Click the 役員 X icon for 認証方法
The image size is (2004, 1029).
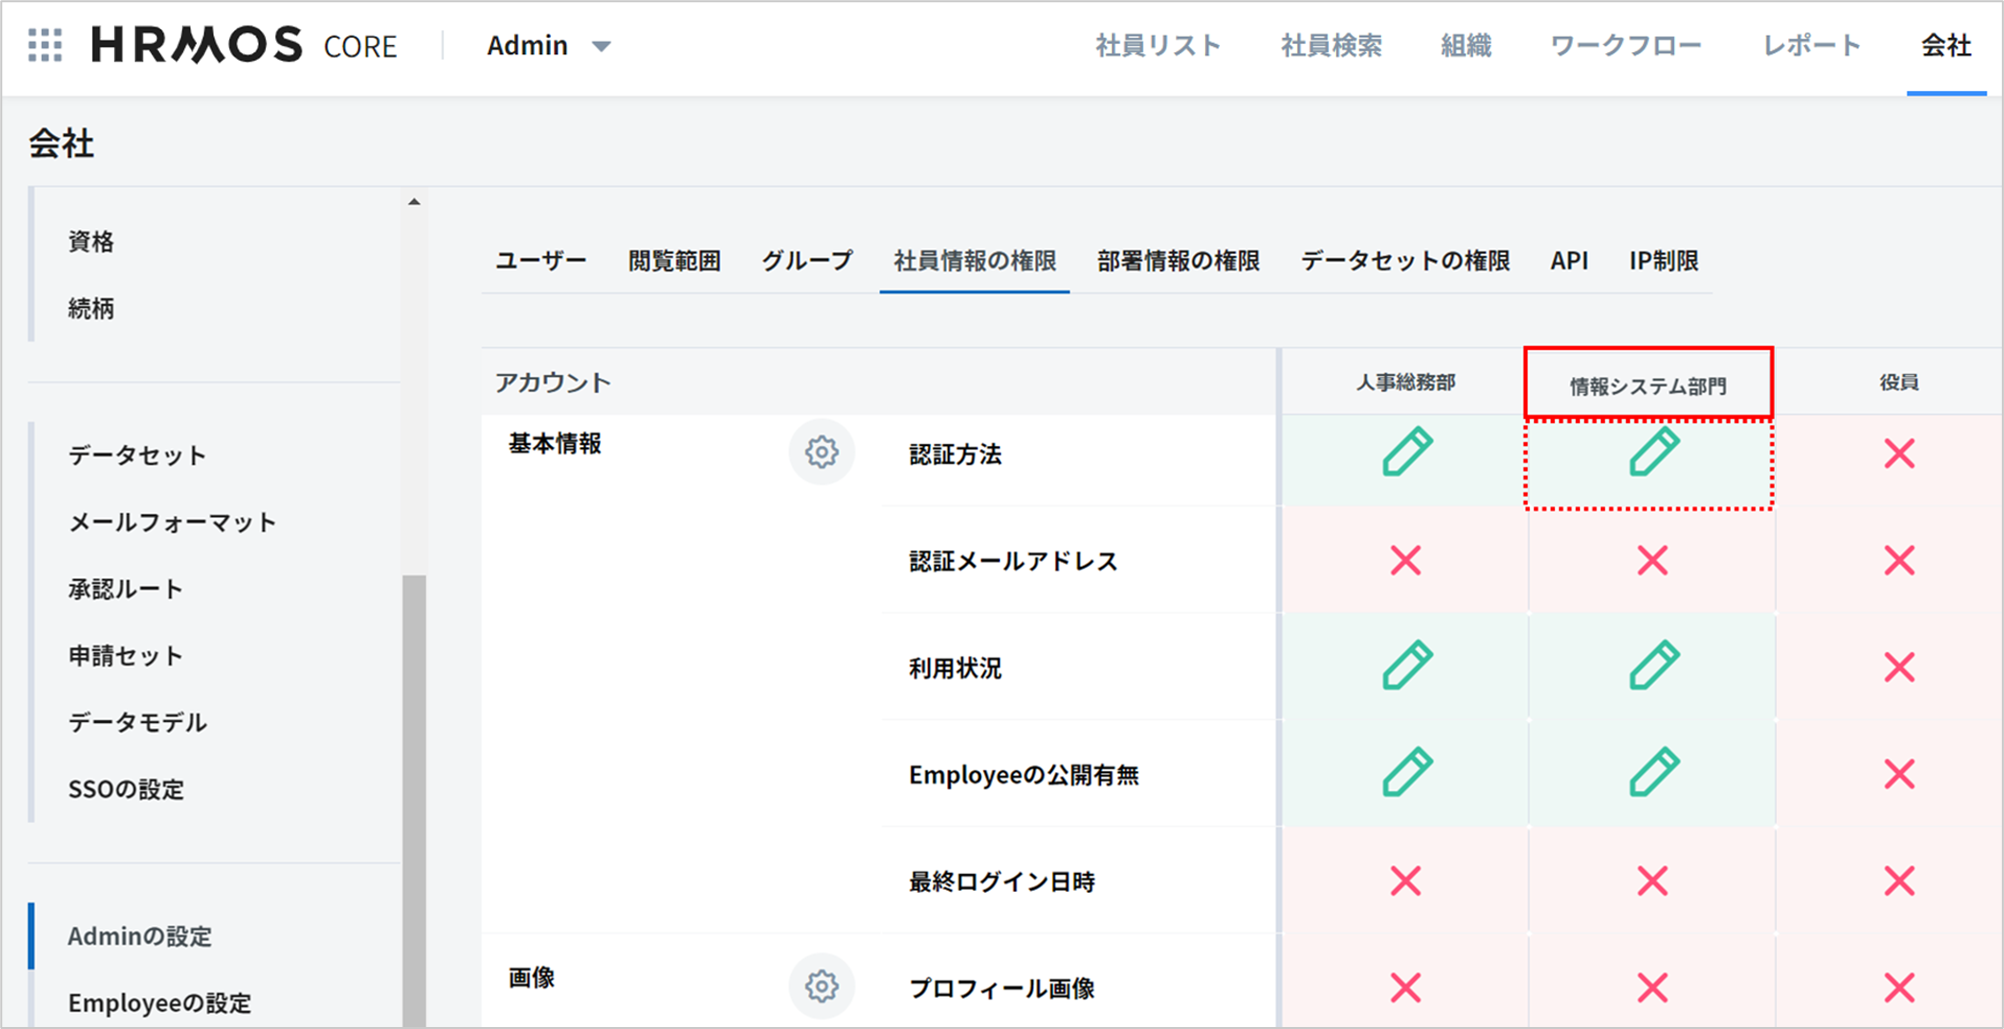click(x=1898, y=454)
